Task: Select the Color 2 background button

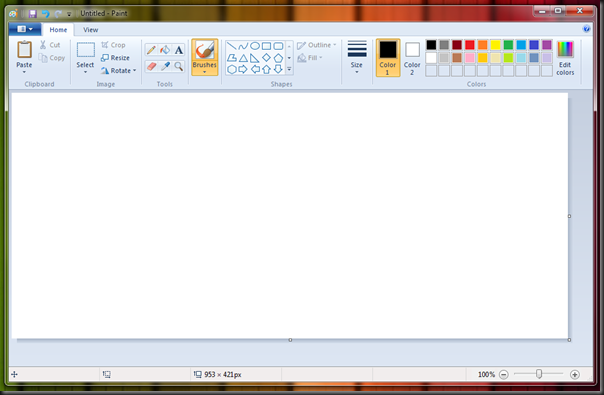Action: point(412,58)
